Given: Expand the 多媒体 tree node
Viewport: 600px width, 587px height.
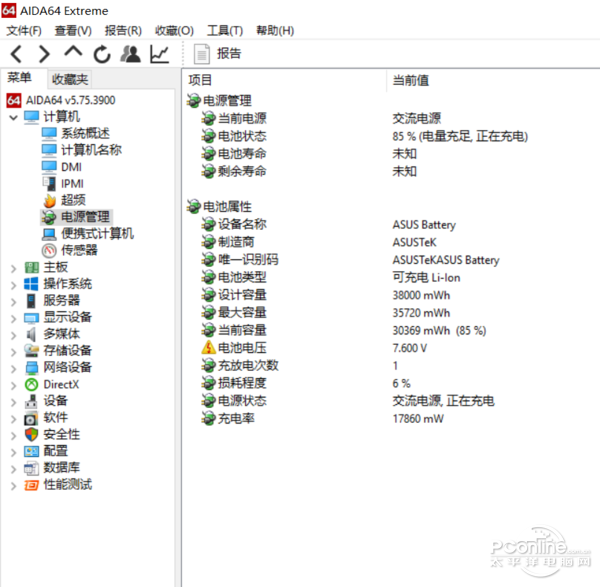Looking at the screenshot, I should 14,335.
